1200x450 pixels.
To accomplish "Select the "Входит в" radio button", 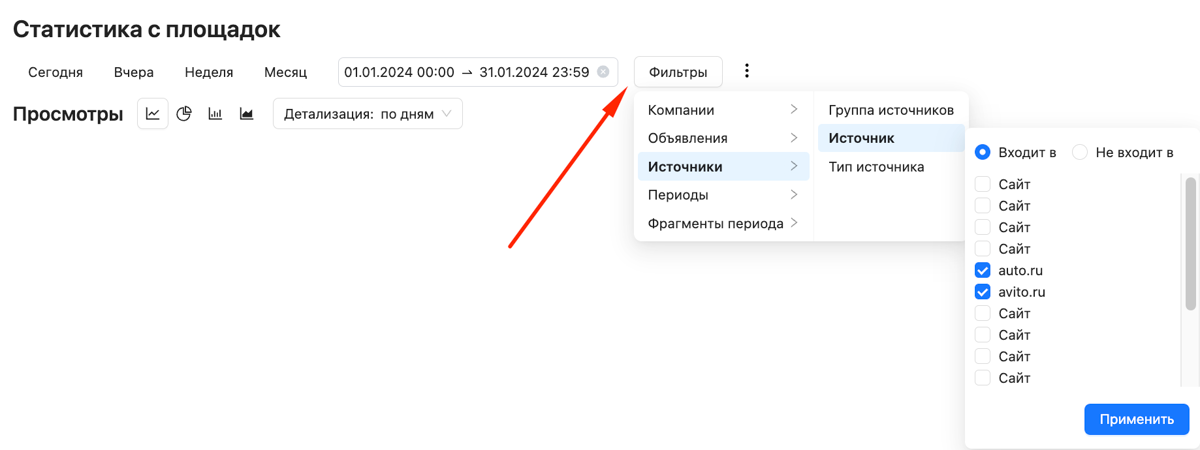I will coord(983,152).
